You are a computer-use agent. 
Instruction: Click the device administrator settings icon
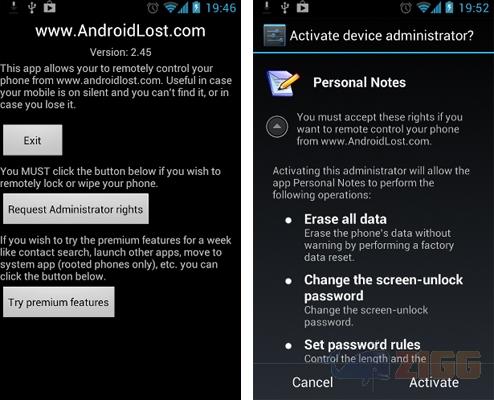[274, 35]
